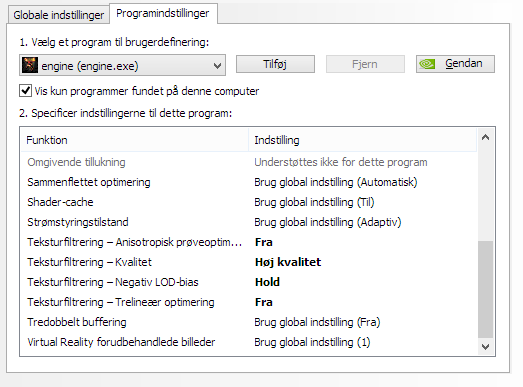Switch to the Globale indstillinger tab
The image size is (523, 387).
click(59, 15)
